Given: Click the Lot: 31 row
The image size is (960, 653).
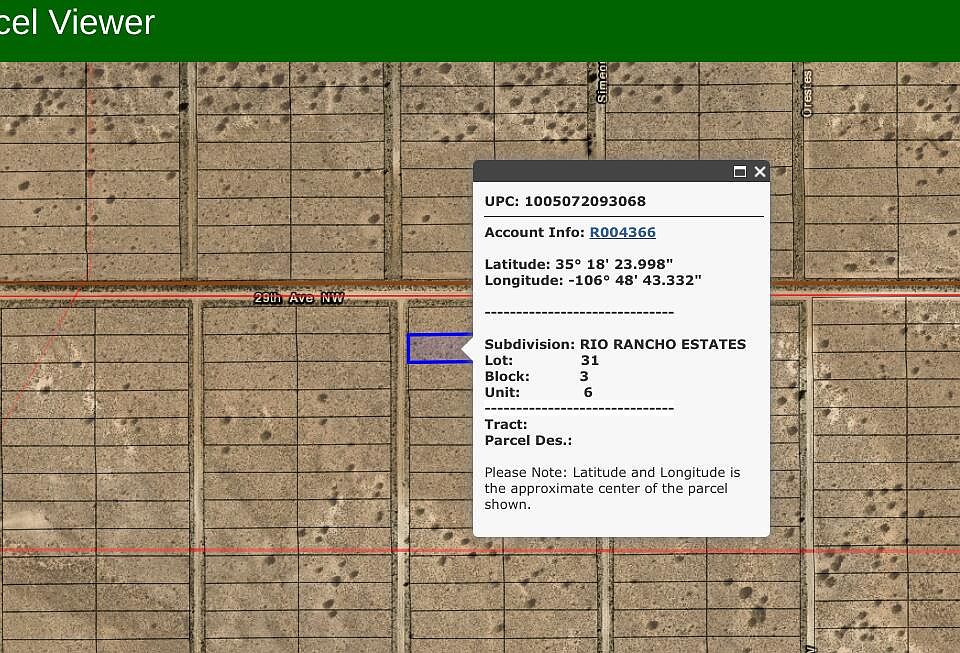Looking at the screenshot, I should pyautogui.click(x=541, y=360).
